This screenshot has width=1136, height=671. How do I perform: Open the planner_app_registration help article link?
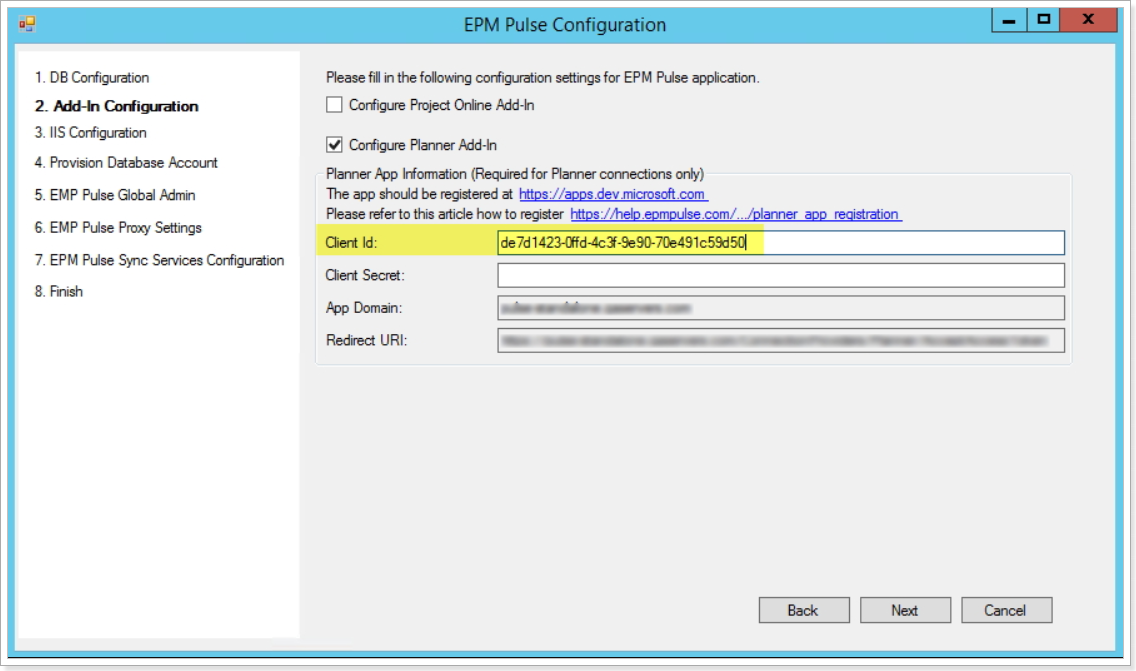pos(735,214)
